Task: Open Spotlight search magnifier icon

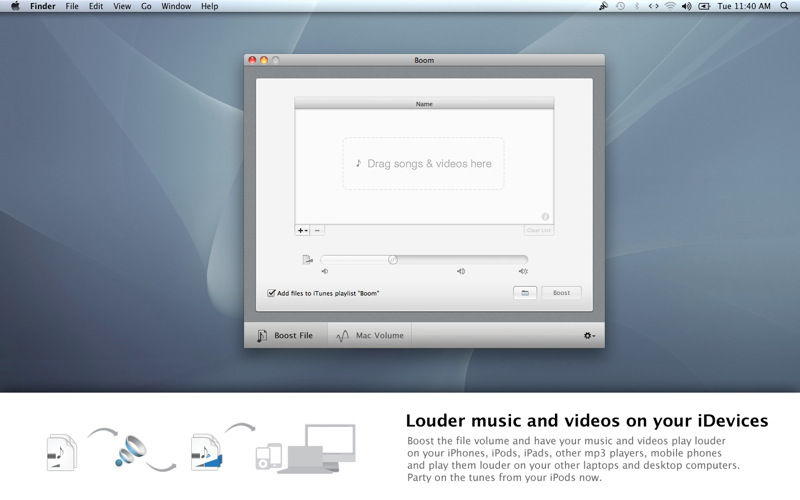Action: tap(784, 6)
